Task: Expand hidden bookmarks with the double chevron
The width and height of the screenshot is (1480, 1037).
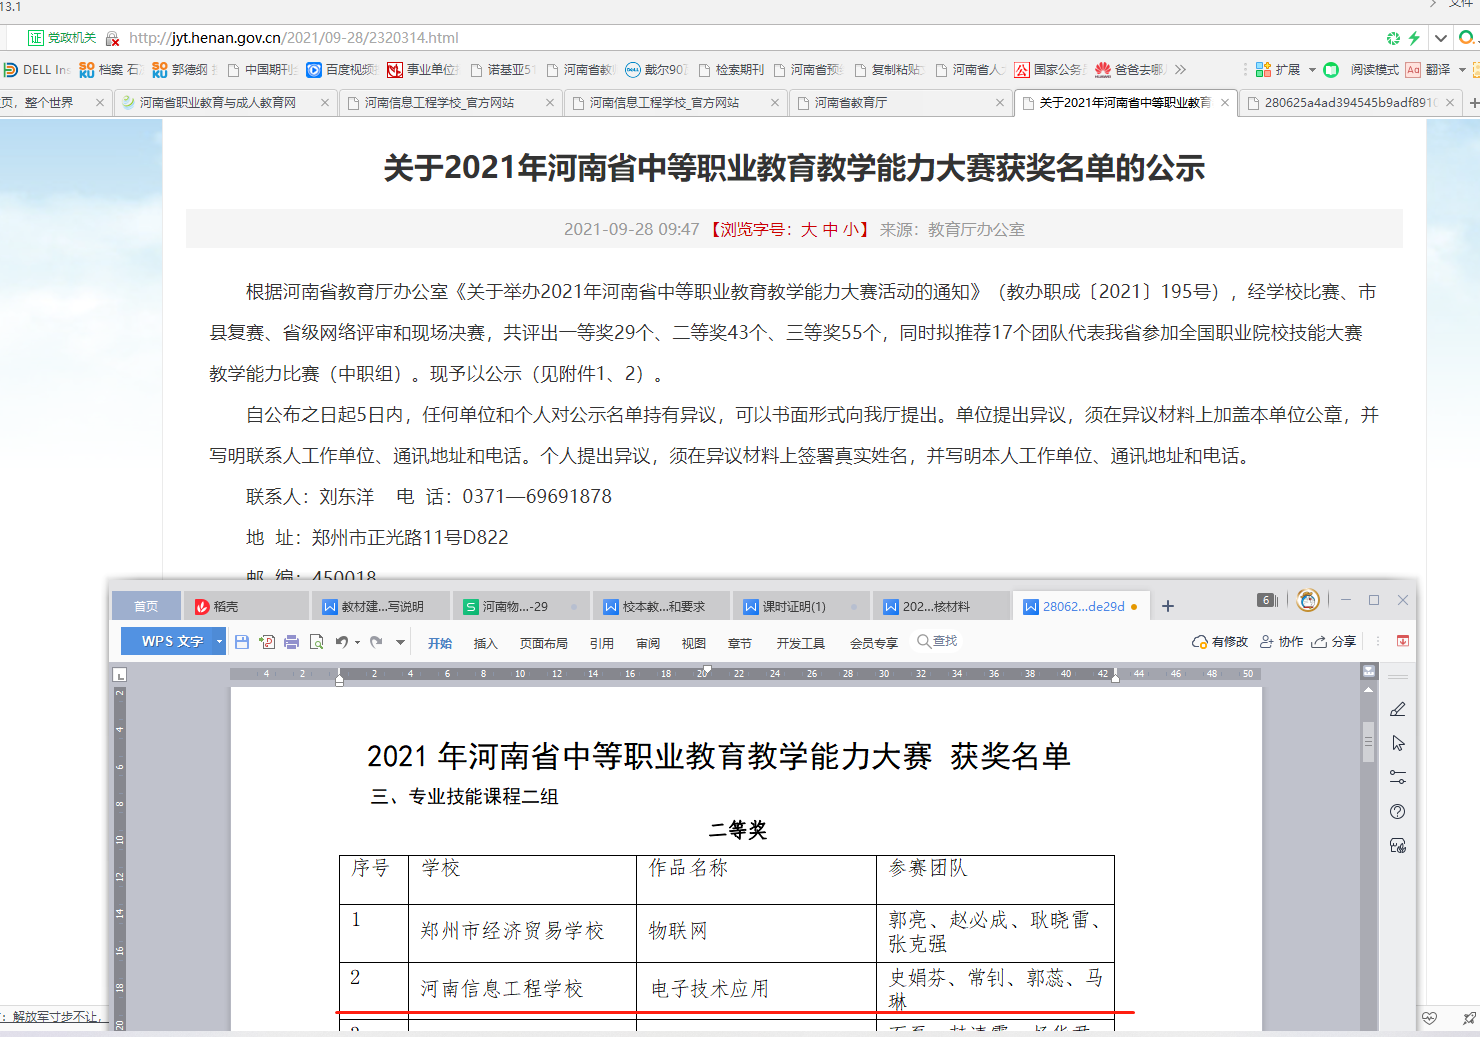Action: 1181,70
